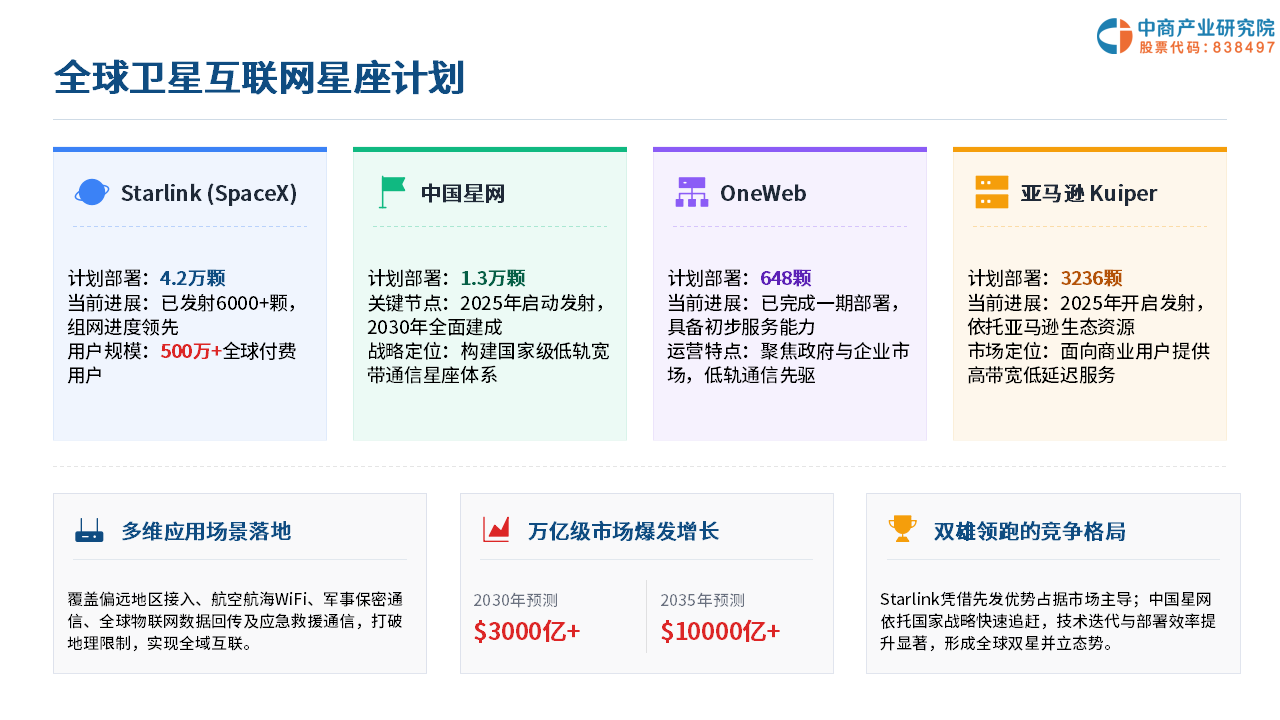1280x720 pixels.
Task: Click the Starlink (SpaceX) card heading
Action: [209, 193]
